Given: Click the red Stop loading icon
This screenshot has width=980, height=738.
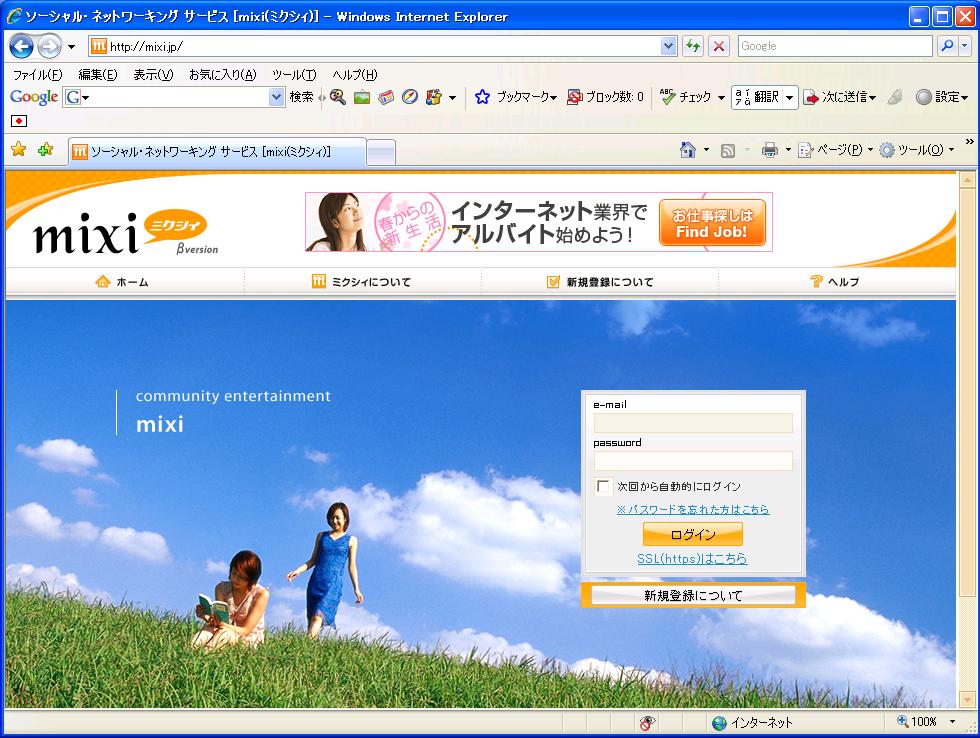Looking at the screenshot, I should coord(719,46).
